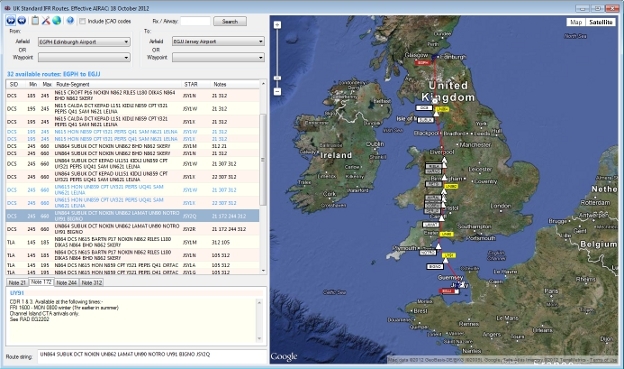The width and height of the screenshot is (624, 369).
Task: Select highlighted route row with STAR JSY2Q
Action: click(x=133, y=216)
